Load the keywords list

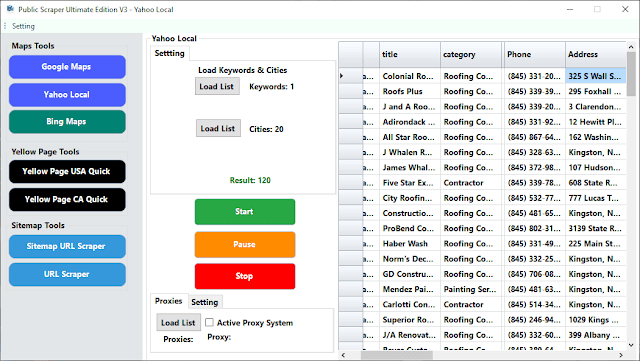pos(217,87)
